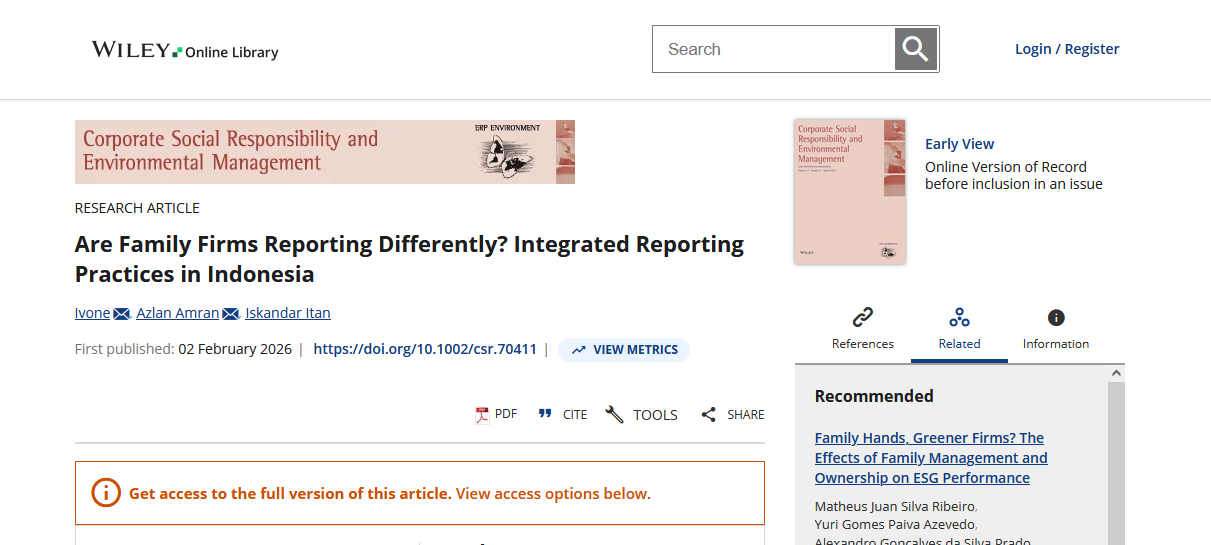Open the journal cover thumbnail
The width and height of the screenshot is (1211, 545).
pos(849,191)
